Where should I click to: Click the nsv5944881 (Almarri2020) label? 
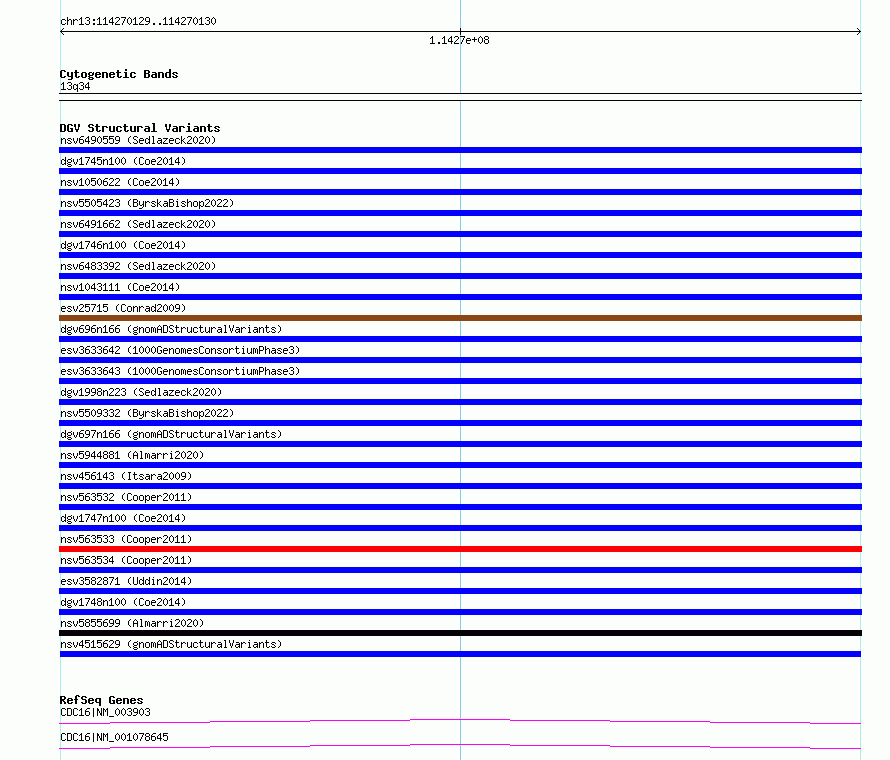tap(132, 455)
